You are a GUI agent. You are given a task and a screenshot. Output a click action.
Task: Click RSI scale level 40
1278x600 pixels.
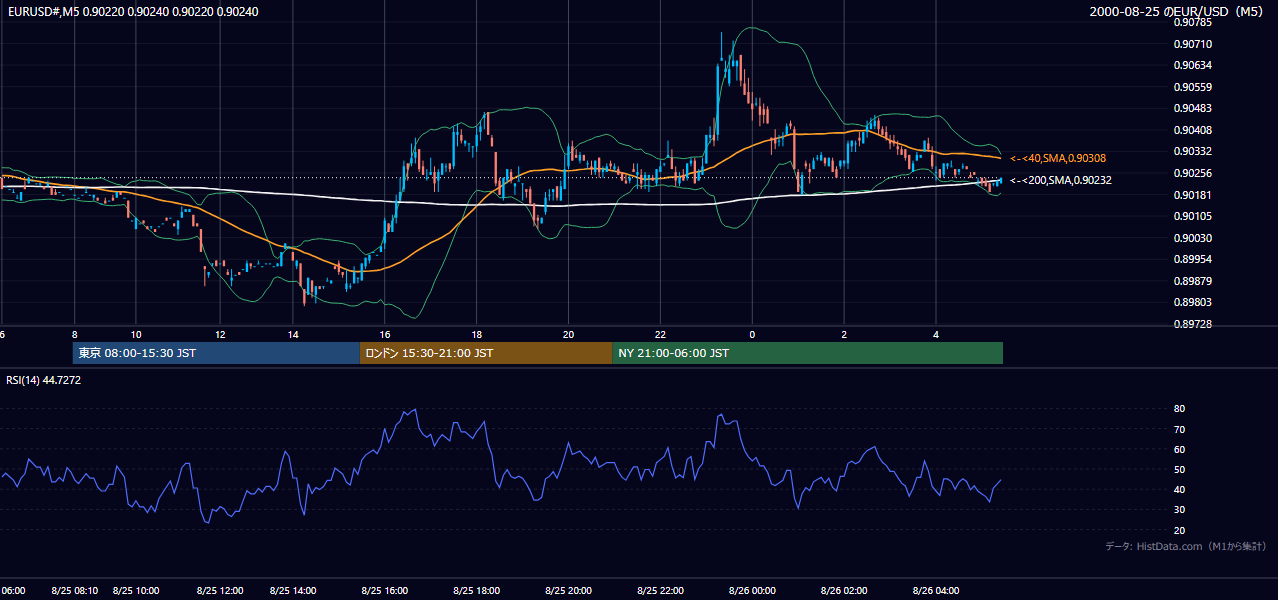(1179, 489)
